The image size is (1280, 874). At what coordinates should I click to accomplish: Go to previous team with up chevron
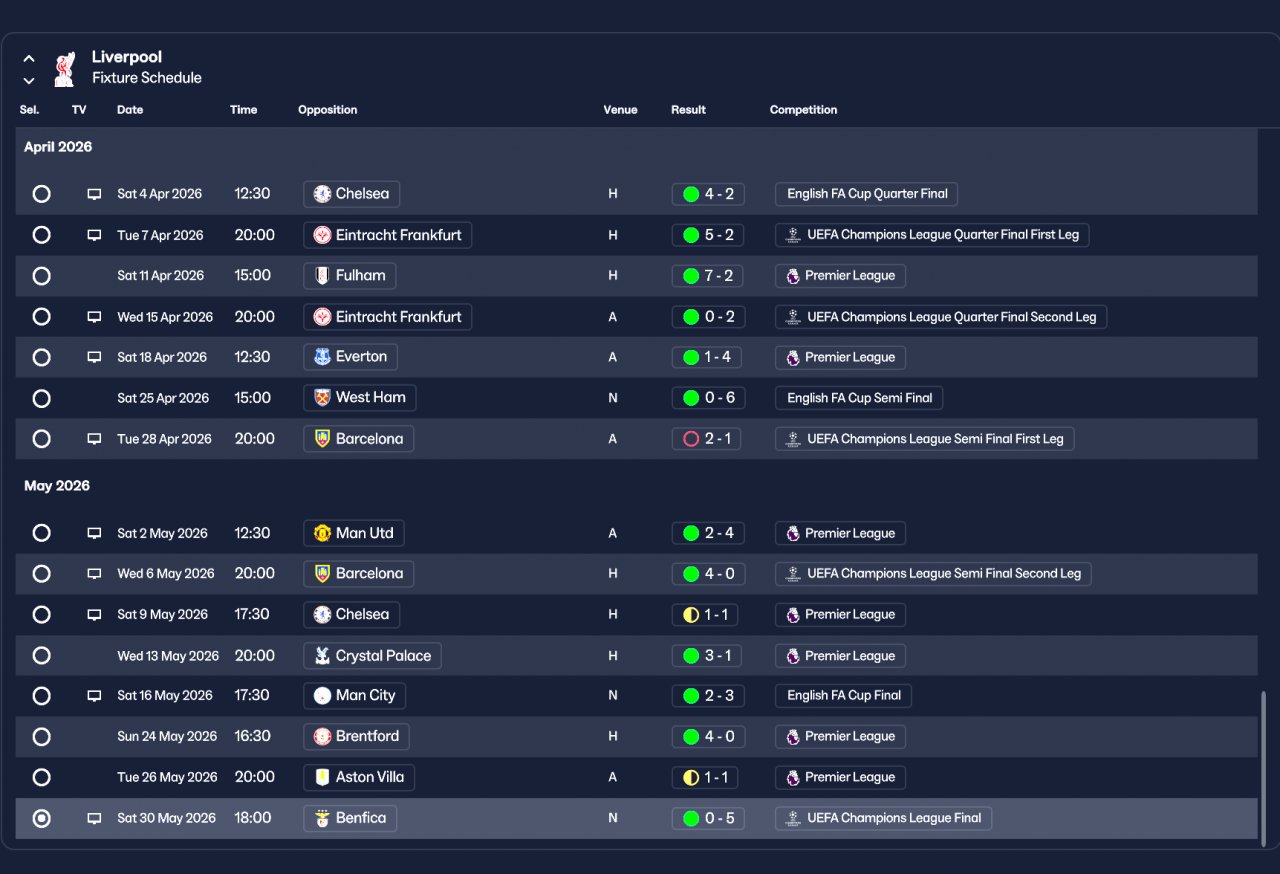tap(29, 59)
